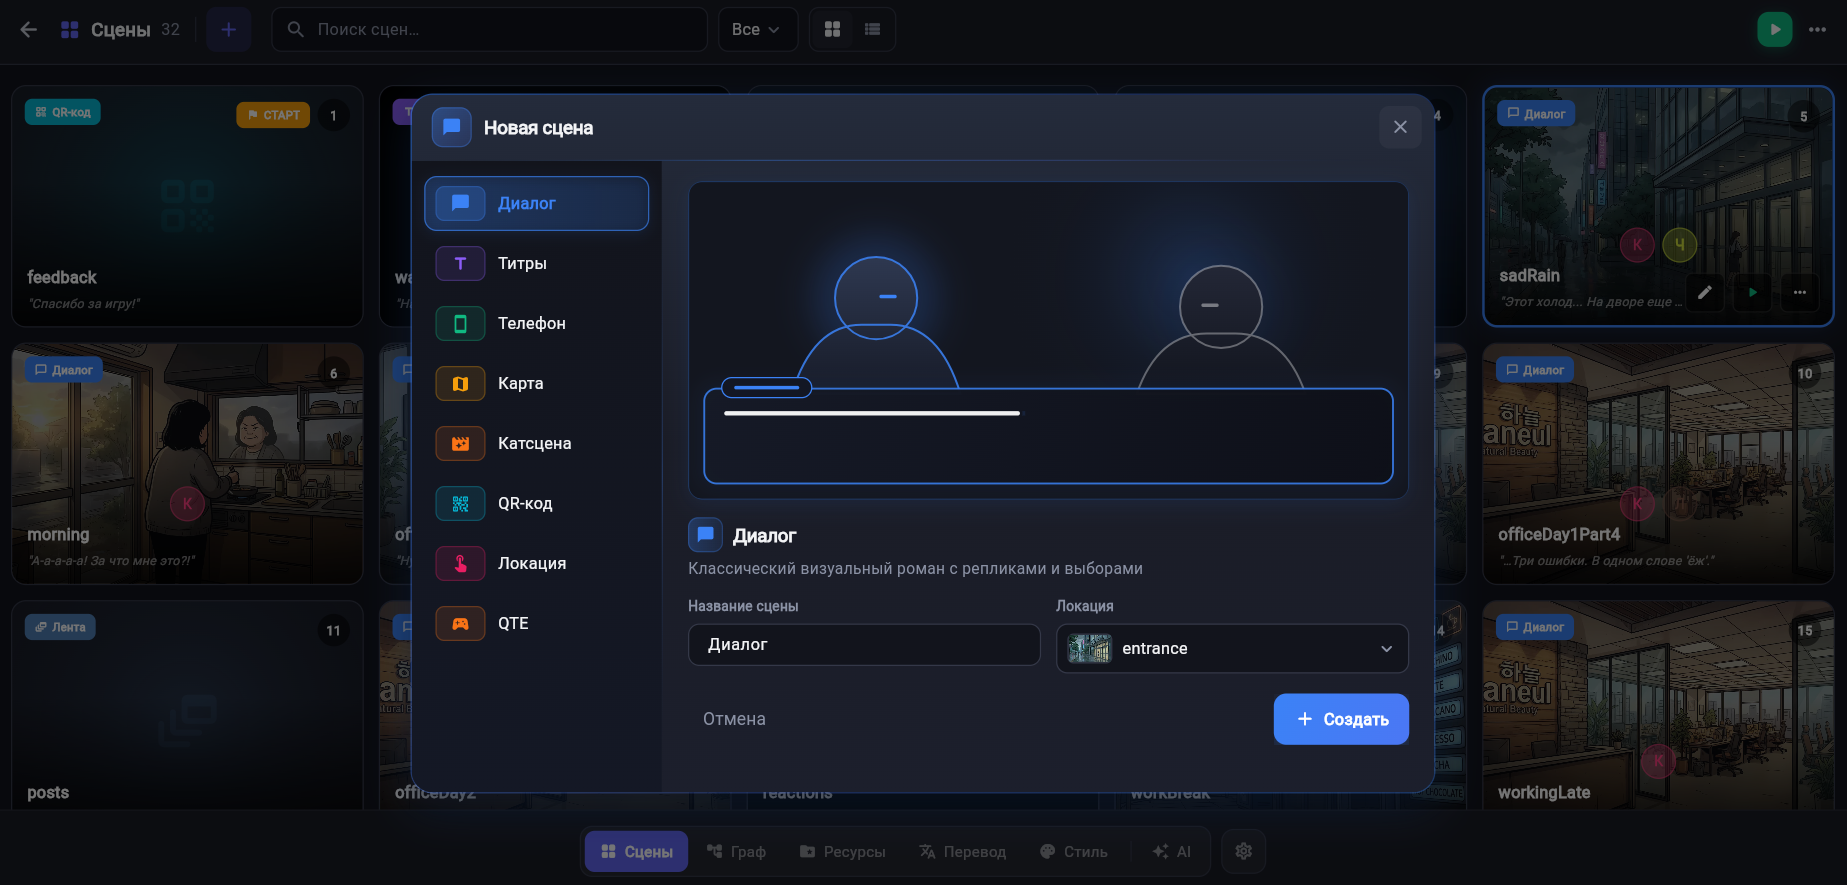Cancel with the Отмена button

(x=734, y=719)
